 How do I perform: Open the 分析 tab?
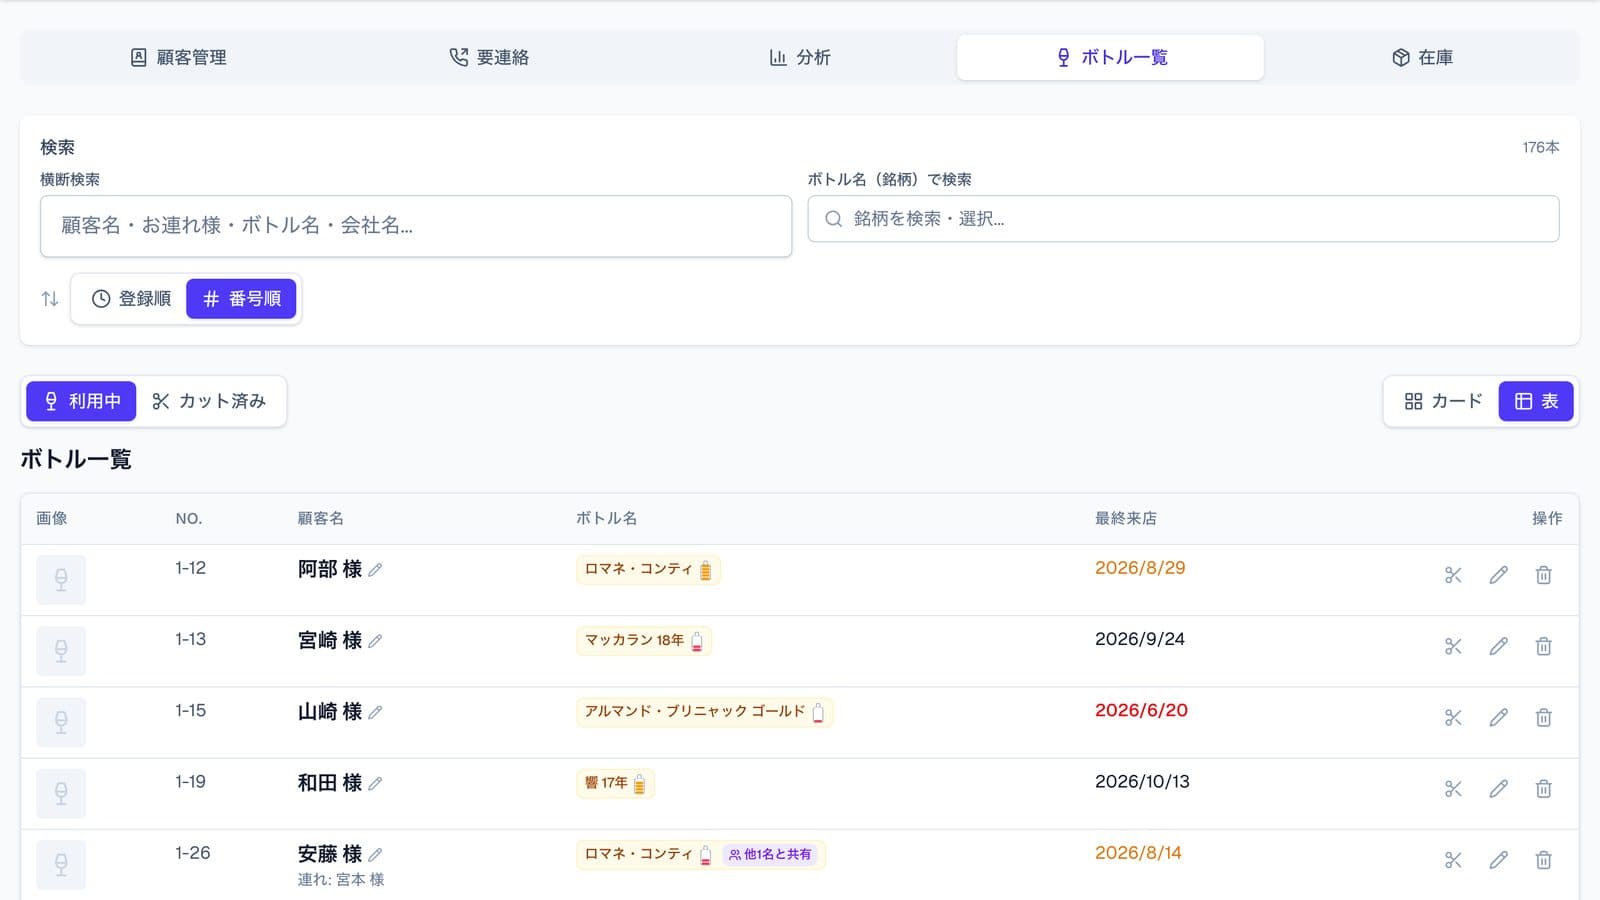[799, 58]
